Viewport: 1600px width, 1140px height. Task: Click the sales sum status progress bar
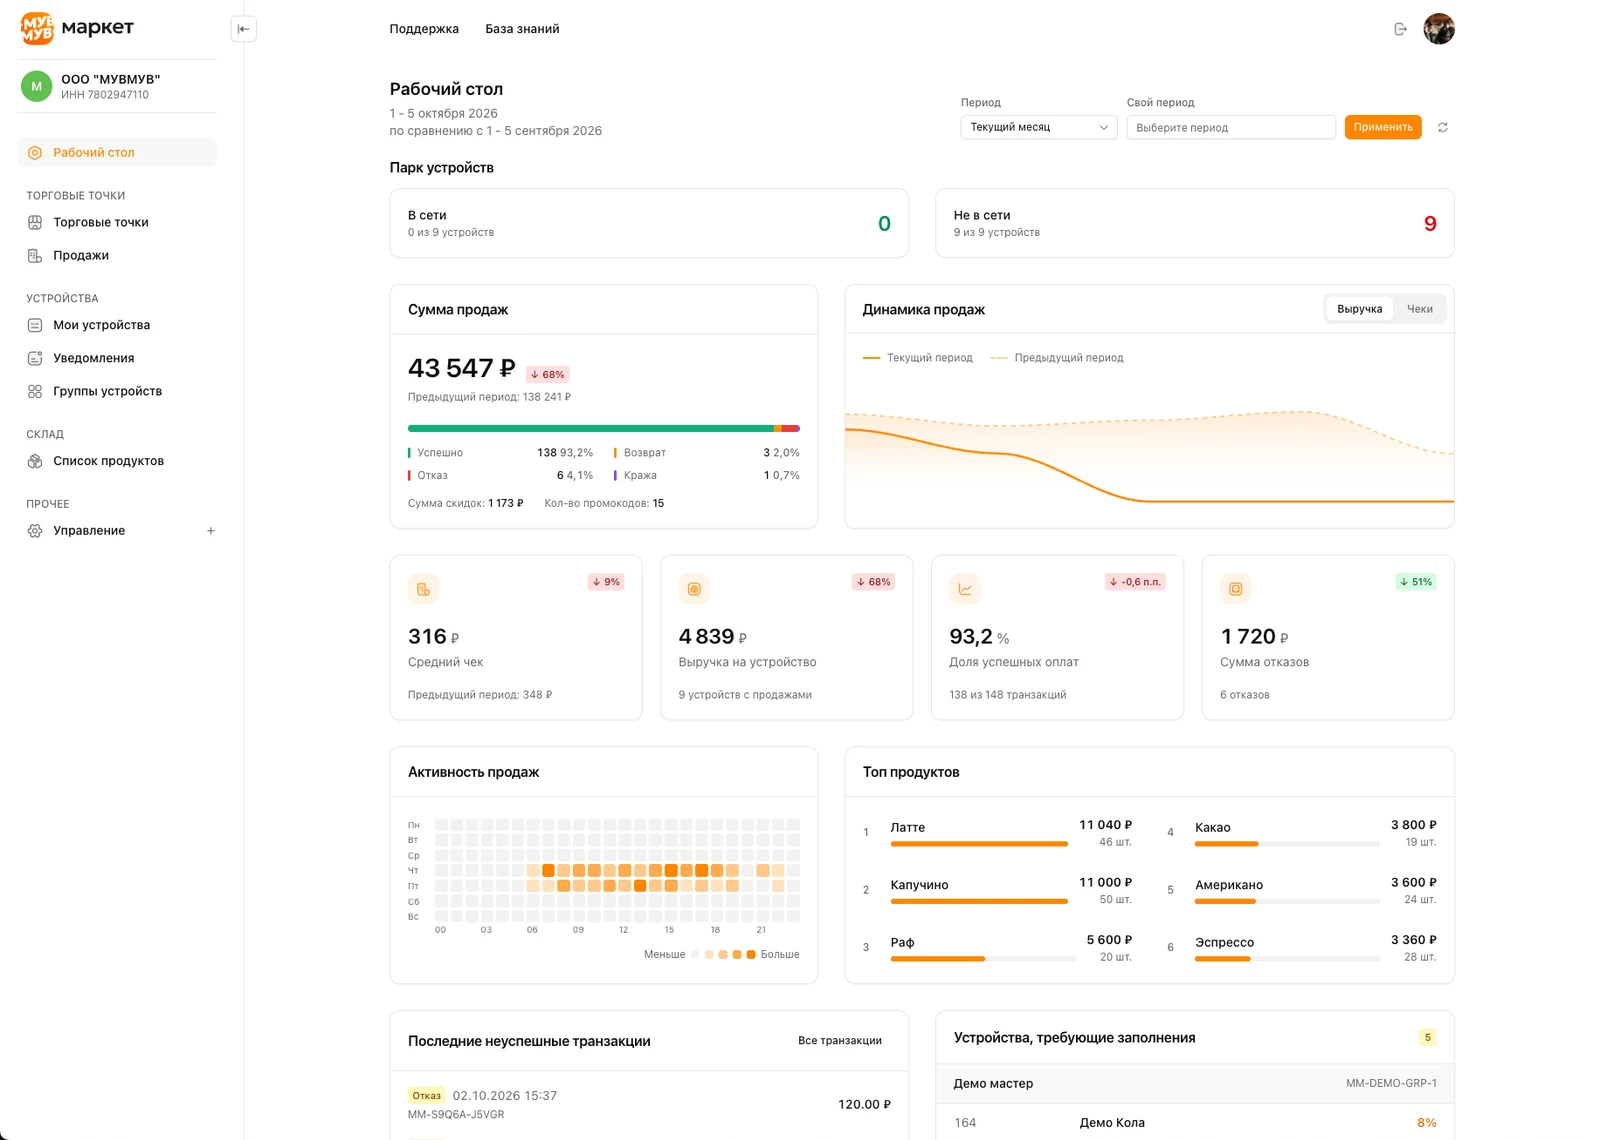tap(604, 428)
